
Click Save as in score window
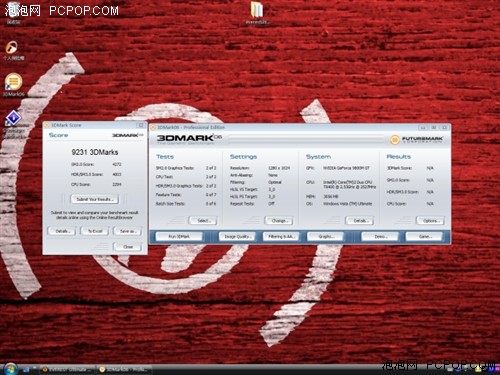pyautogui.click(x=127, y=231)
